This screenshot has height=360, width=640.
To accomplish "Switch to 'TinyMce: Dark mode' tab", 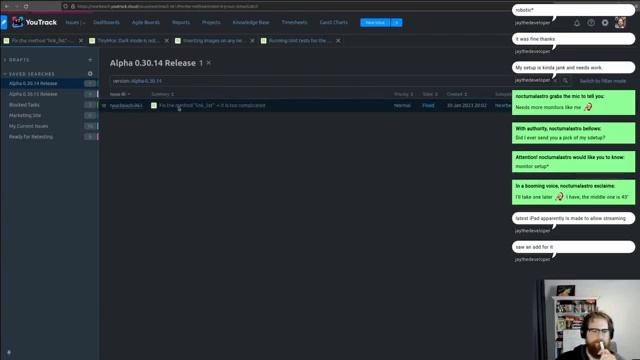I will tap(125, 41).
